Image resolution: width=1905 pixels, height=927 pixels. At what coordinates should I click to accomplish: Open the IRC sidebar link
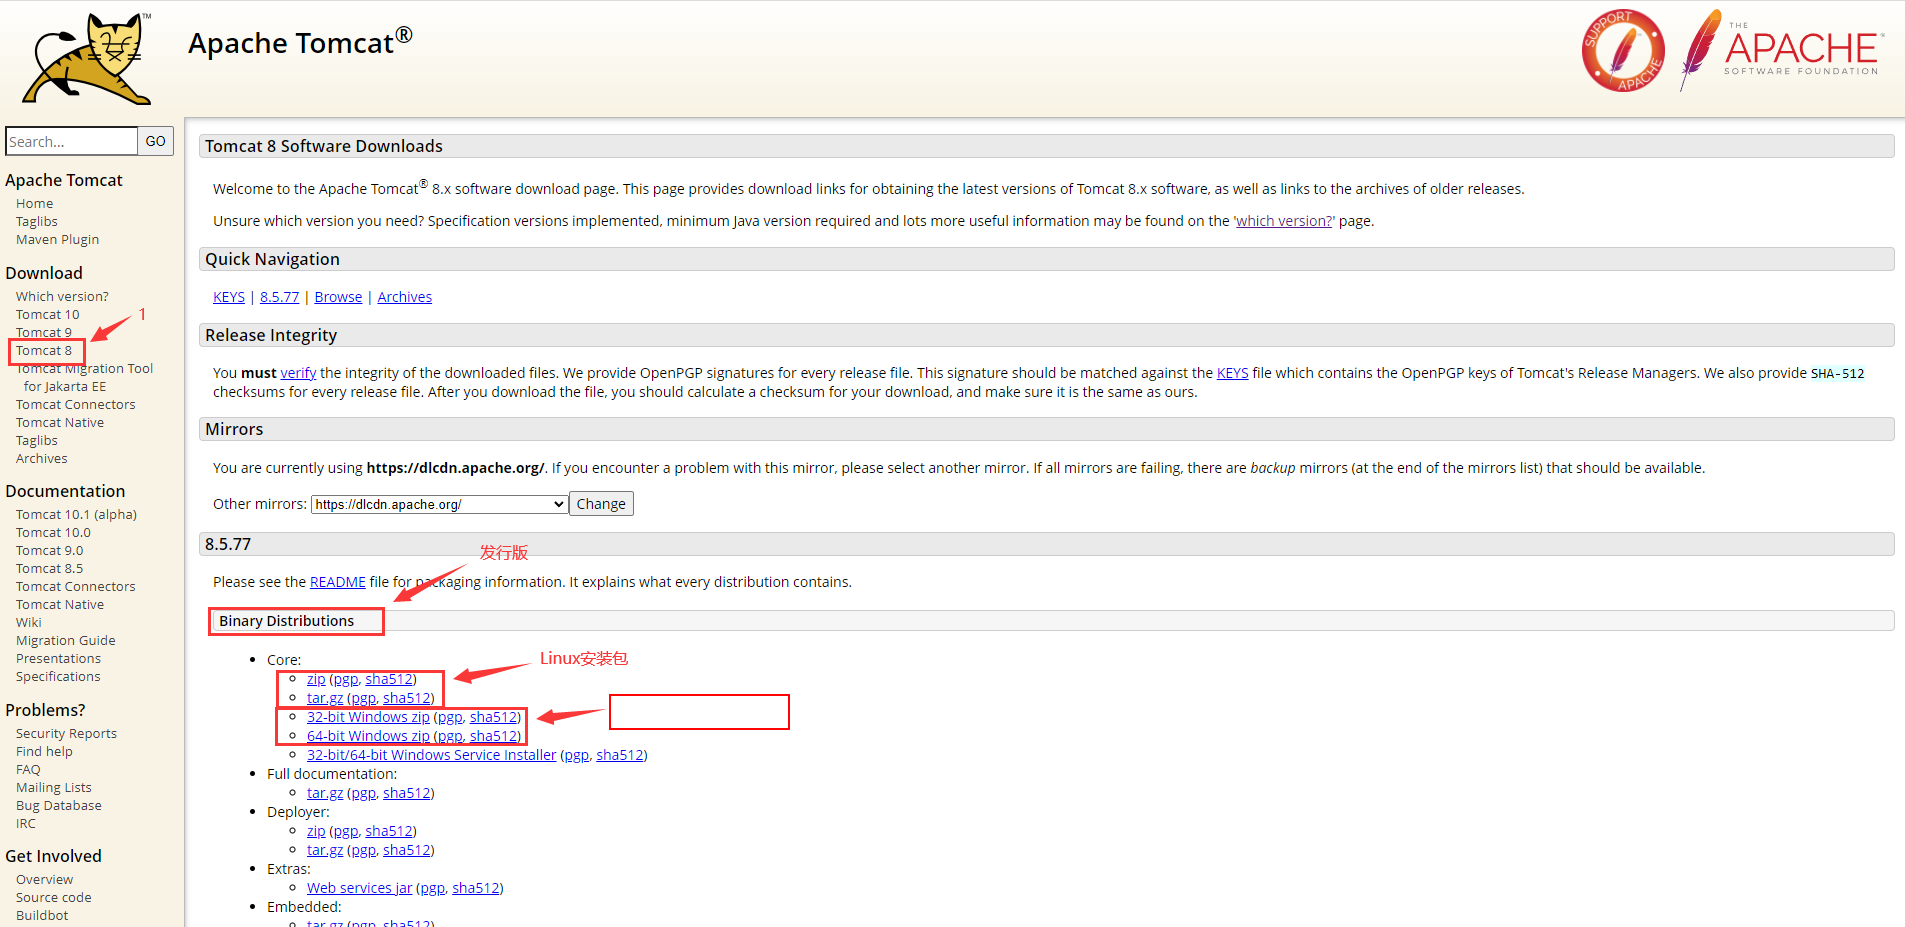(26, 823)
